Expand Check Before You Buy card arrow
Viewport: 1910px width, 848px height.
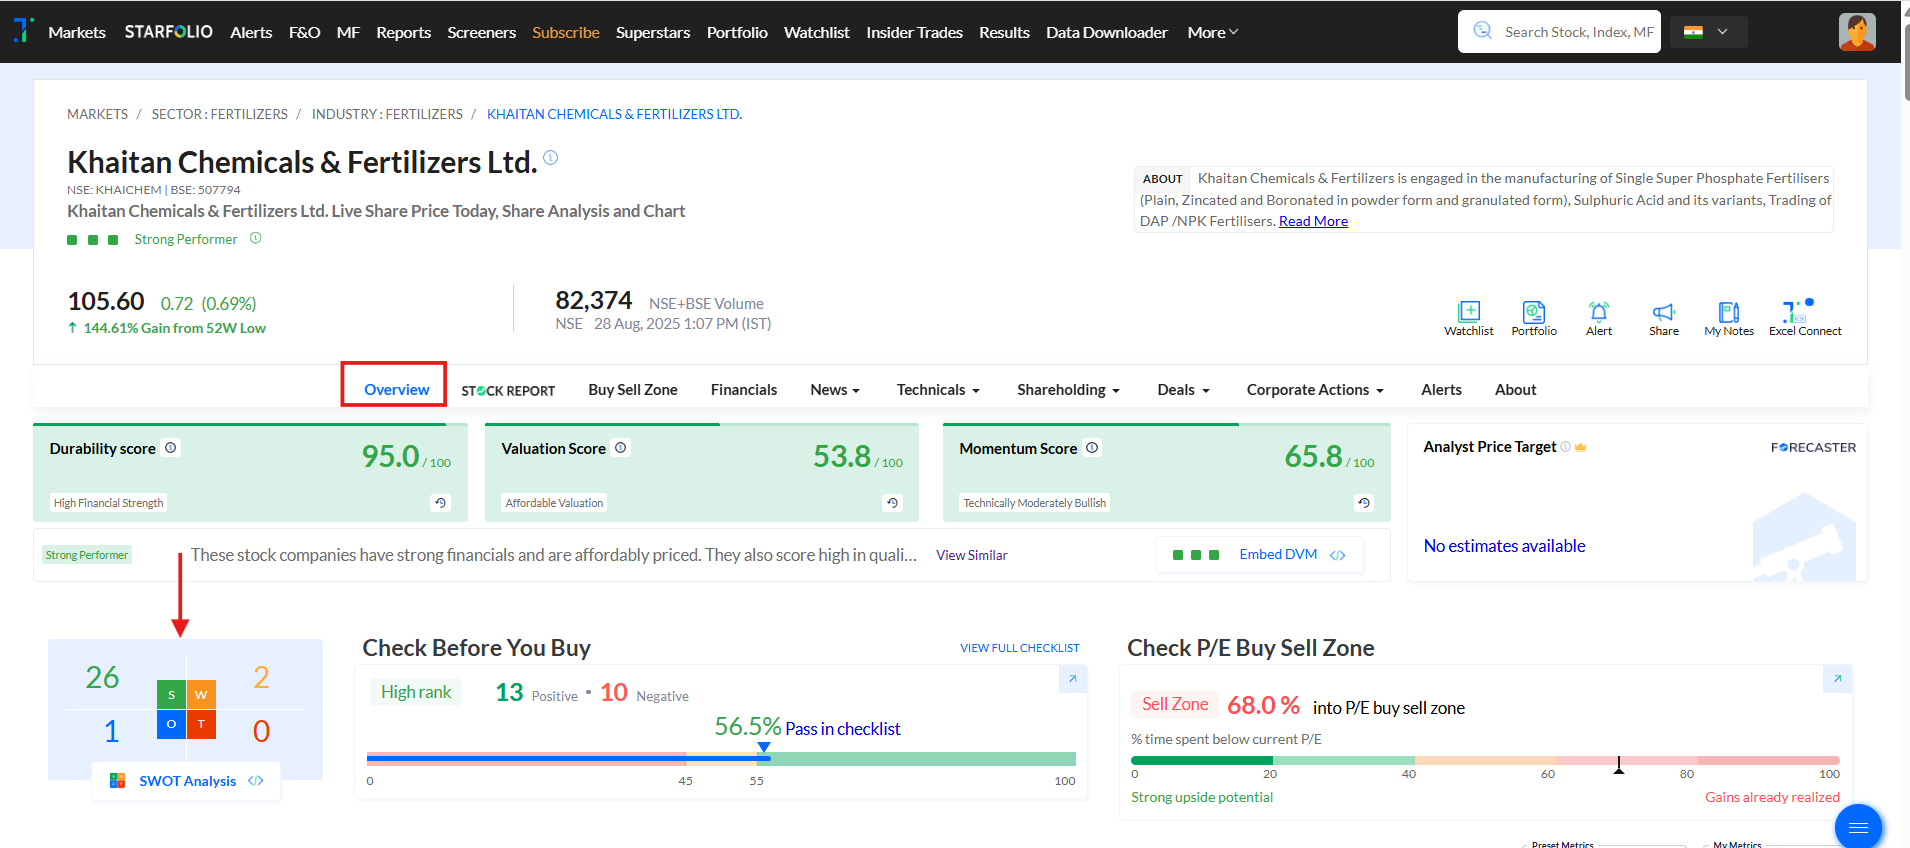[1072, 679]
